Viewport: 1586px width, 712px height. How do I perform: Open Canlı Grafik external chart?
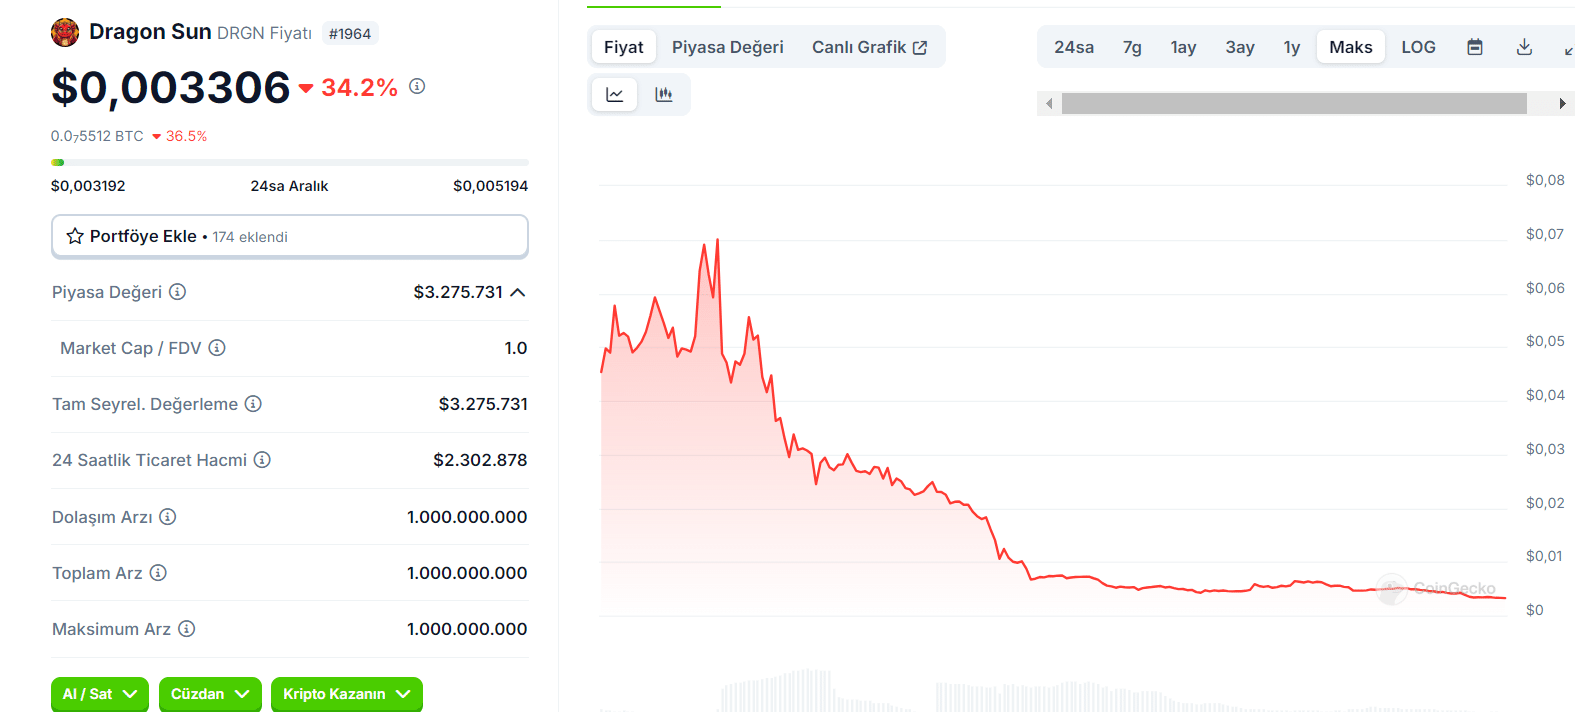click(869, 47)
